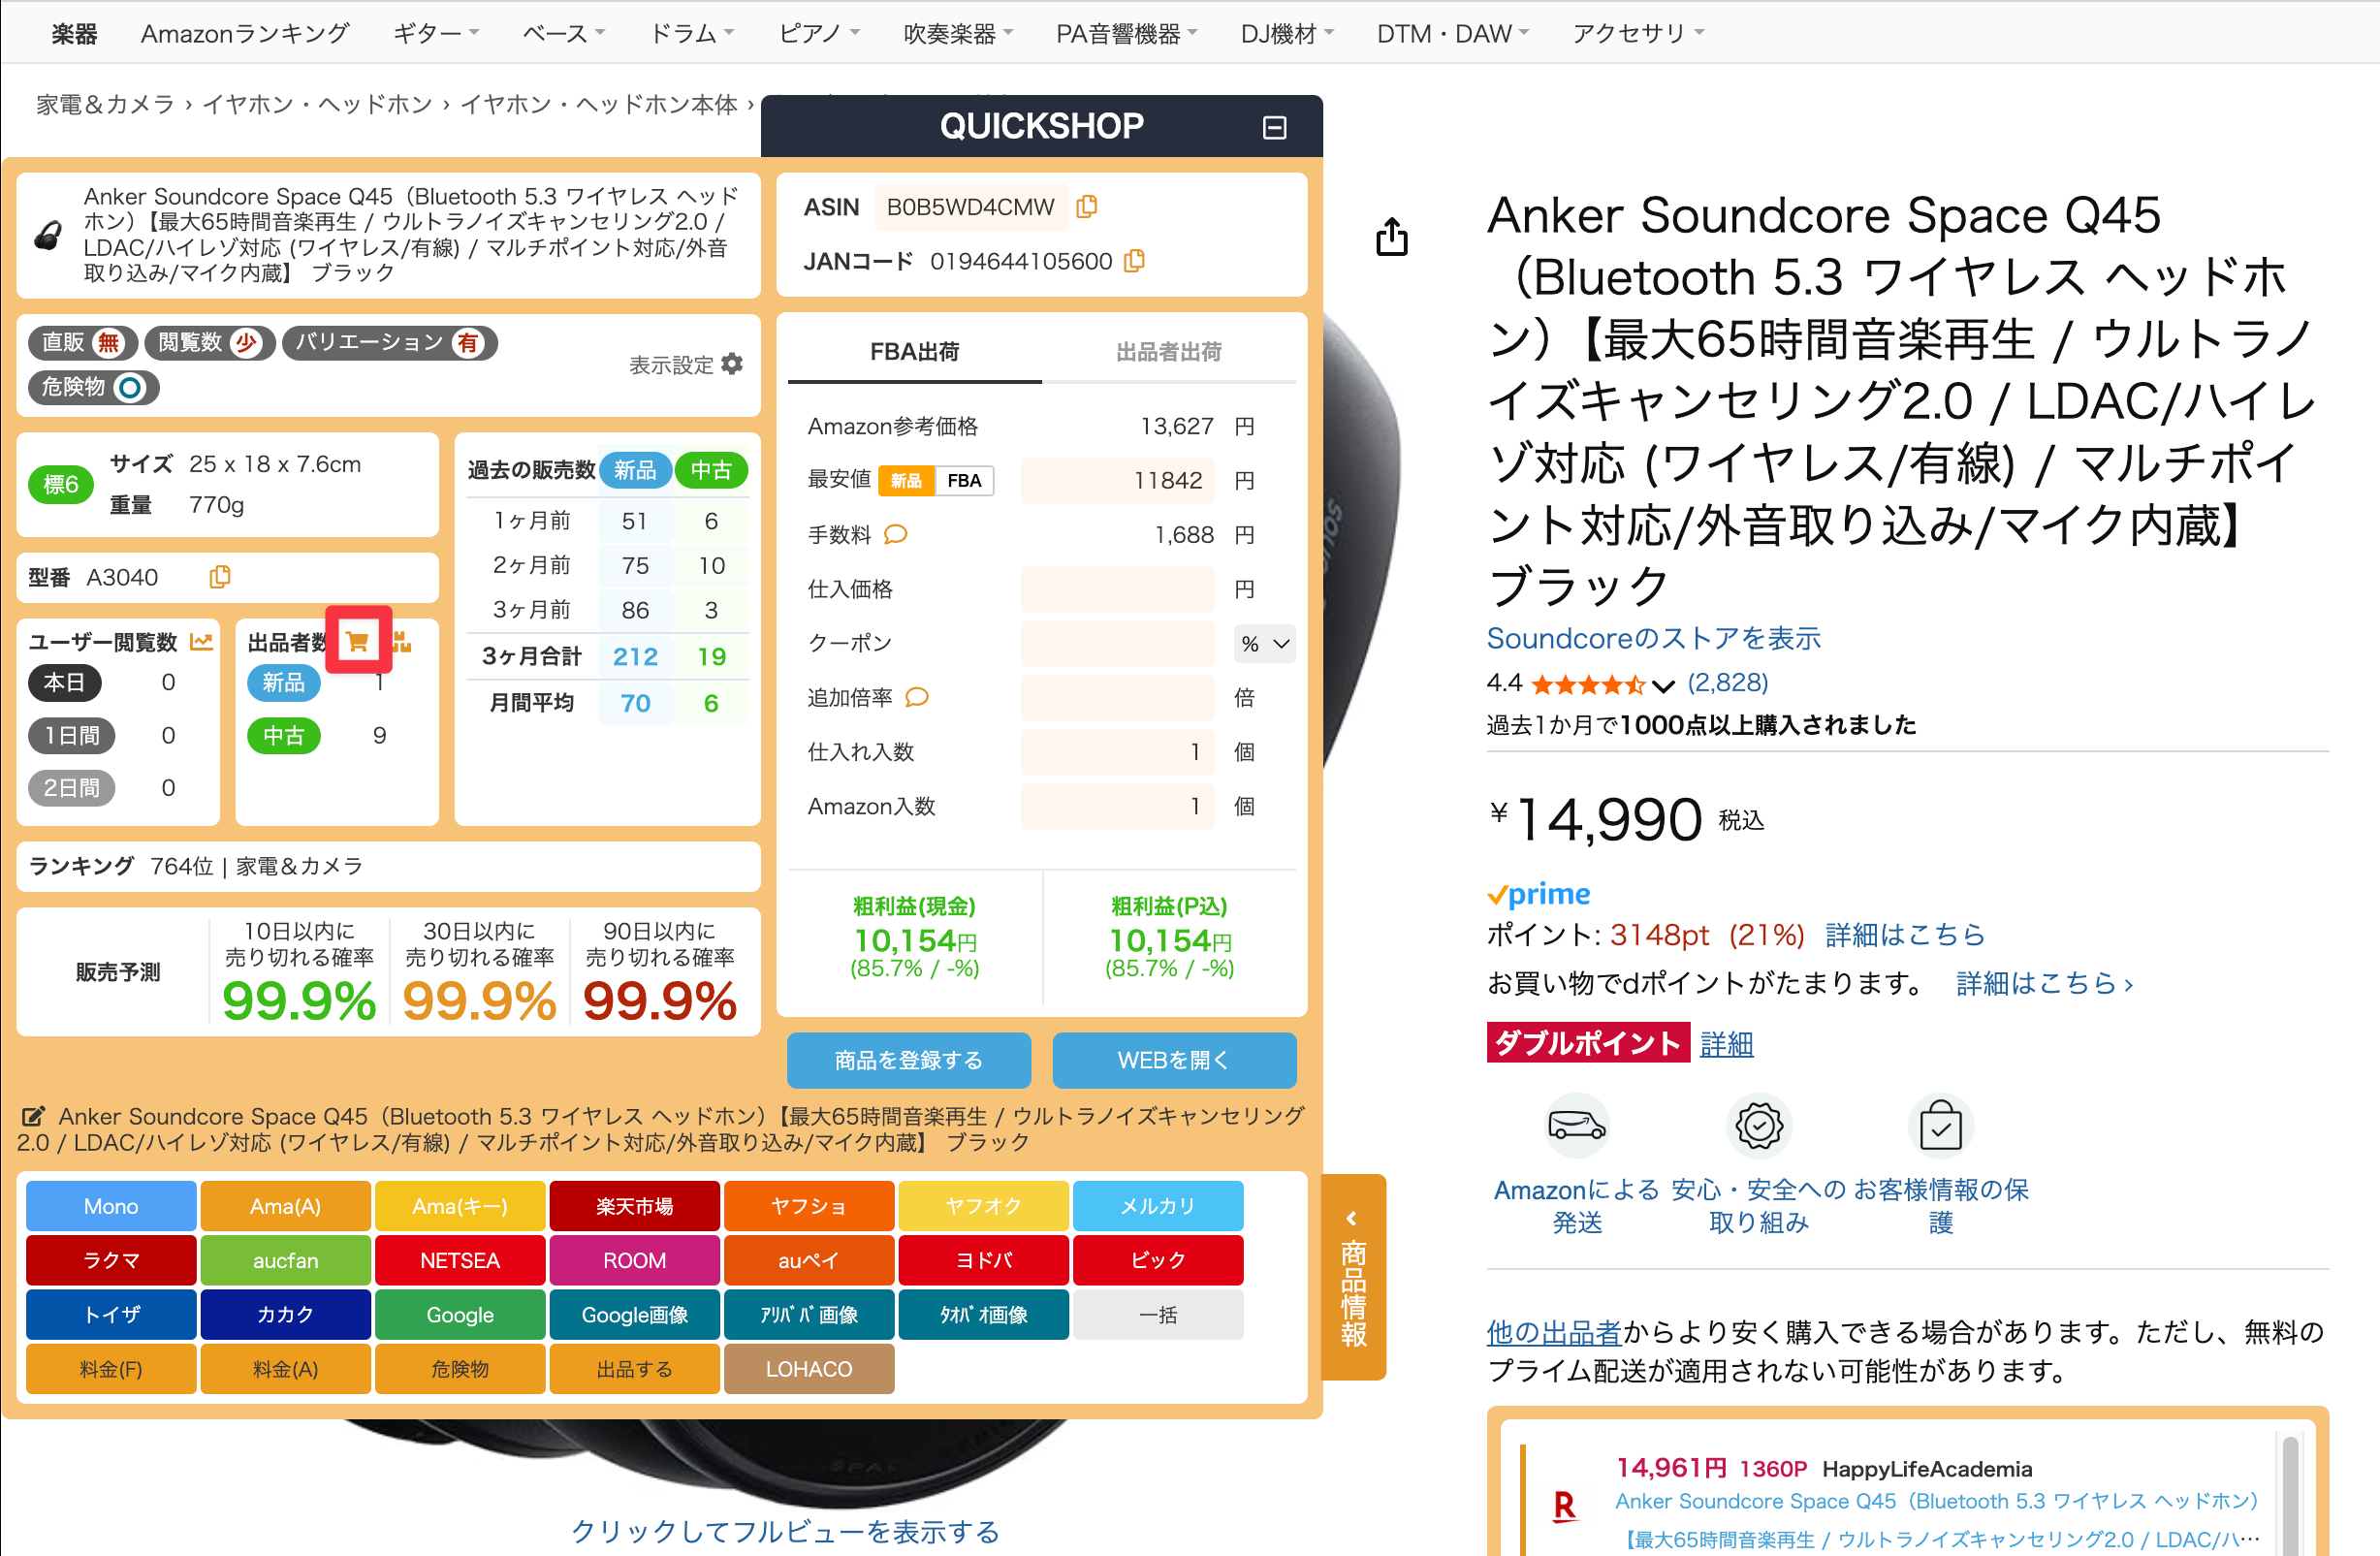
Task: Expand the DJ機材 menu
Action: 1287,34
